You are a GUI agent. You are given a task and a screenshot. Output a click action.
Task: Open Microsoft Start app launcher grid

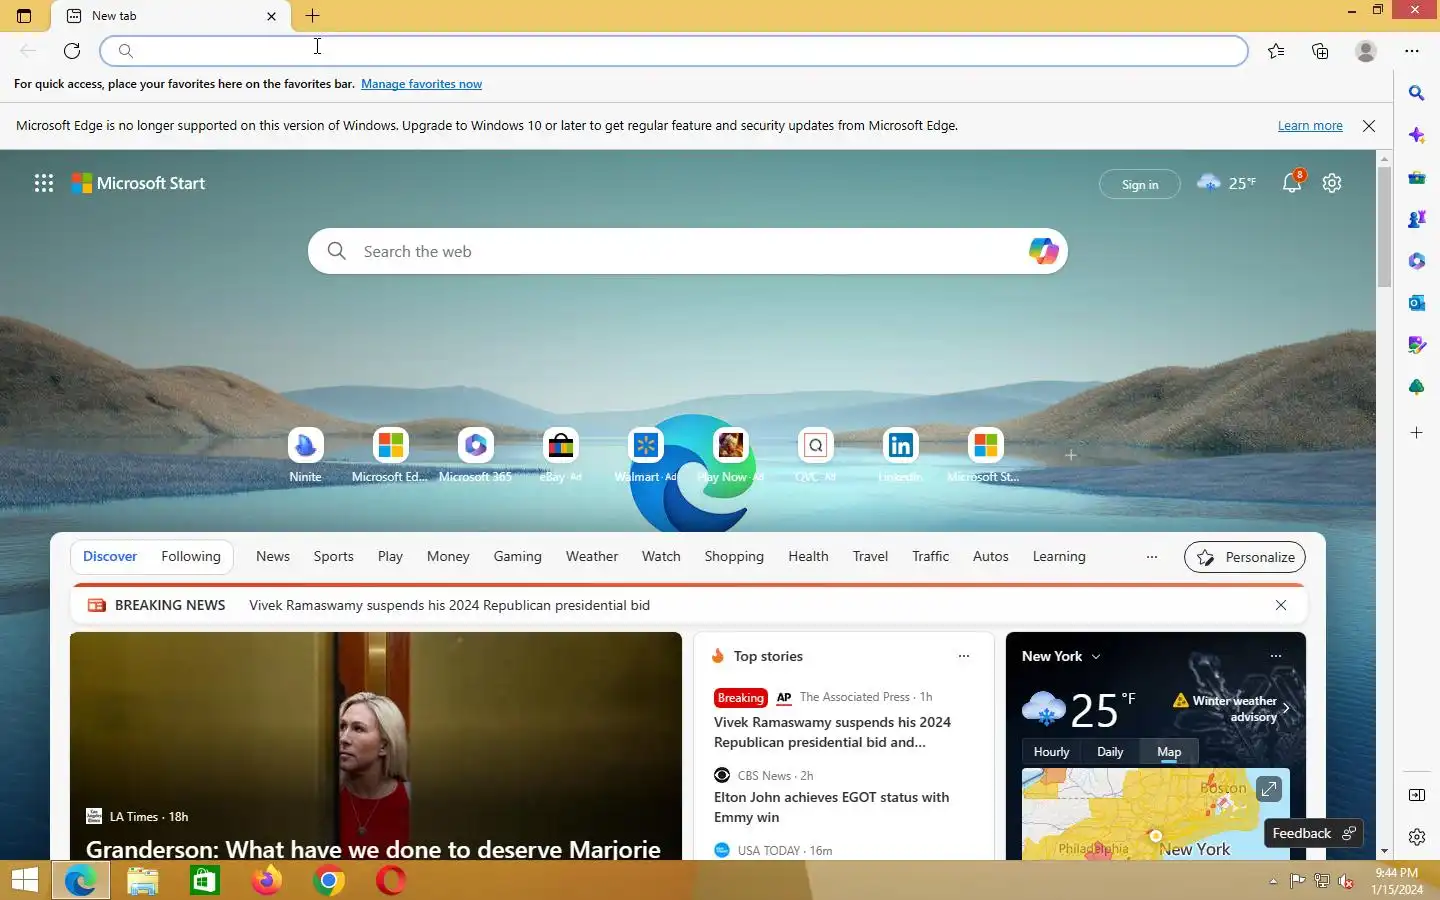(44, 183)
